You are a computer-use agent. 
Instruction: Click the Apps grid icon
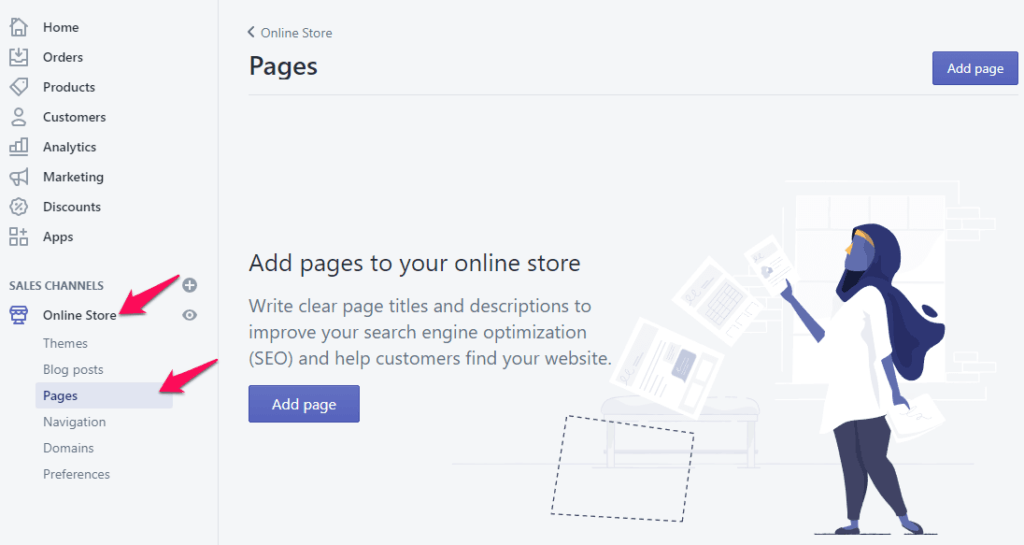18,237
